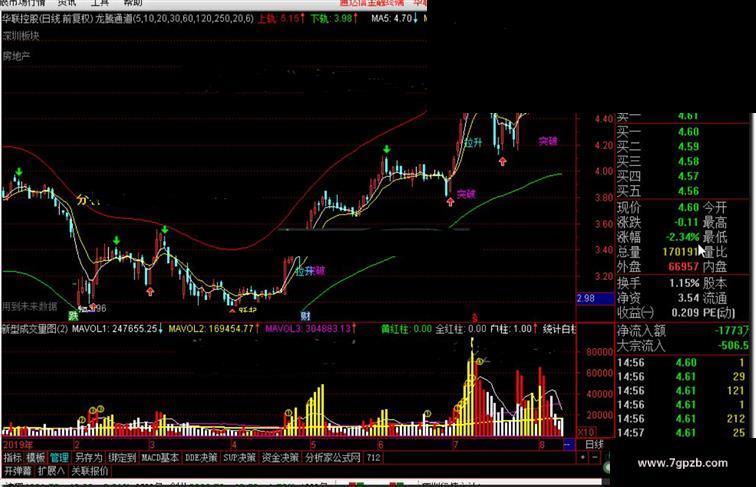Open the 分析家公式网 link
This screenshot has height=487, width=756.
pos(333,458)
